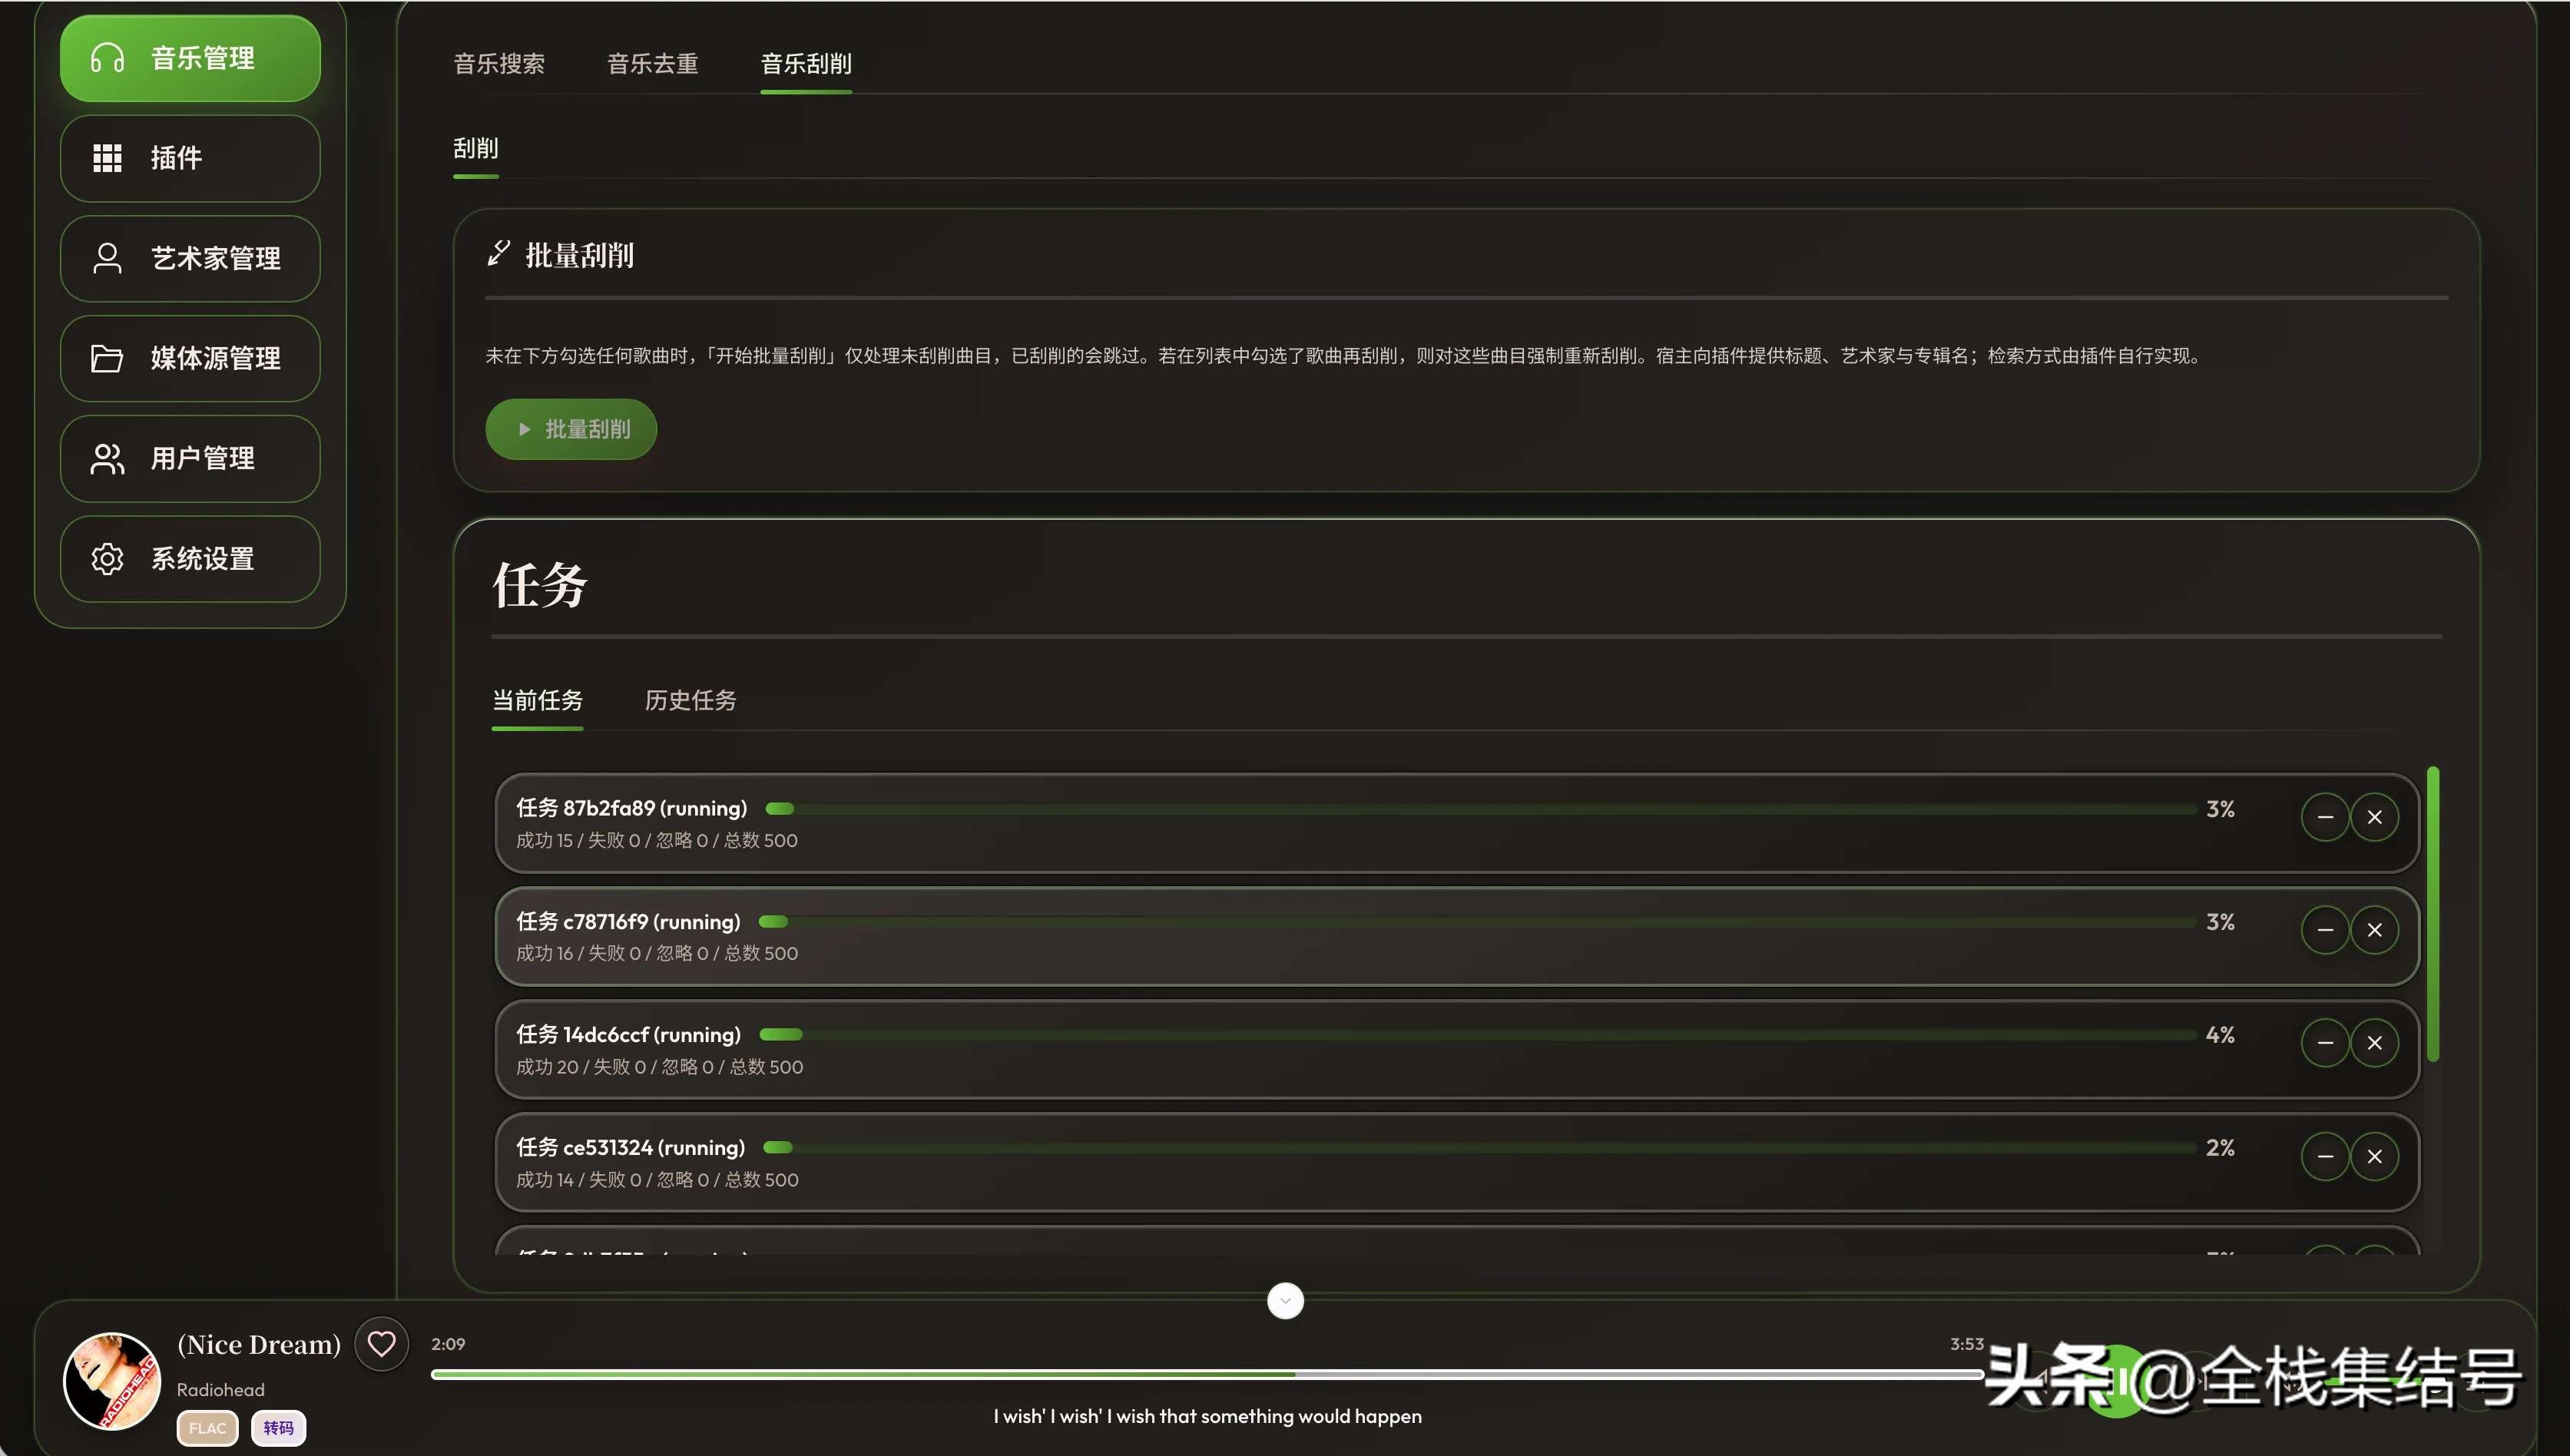Click the 转码 transcode badge
The height and width of the screenshot is (1456, 2570).
[278, 1428]
